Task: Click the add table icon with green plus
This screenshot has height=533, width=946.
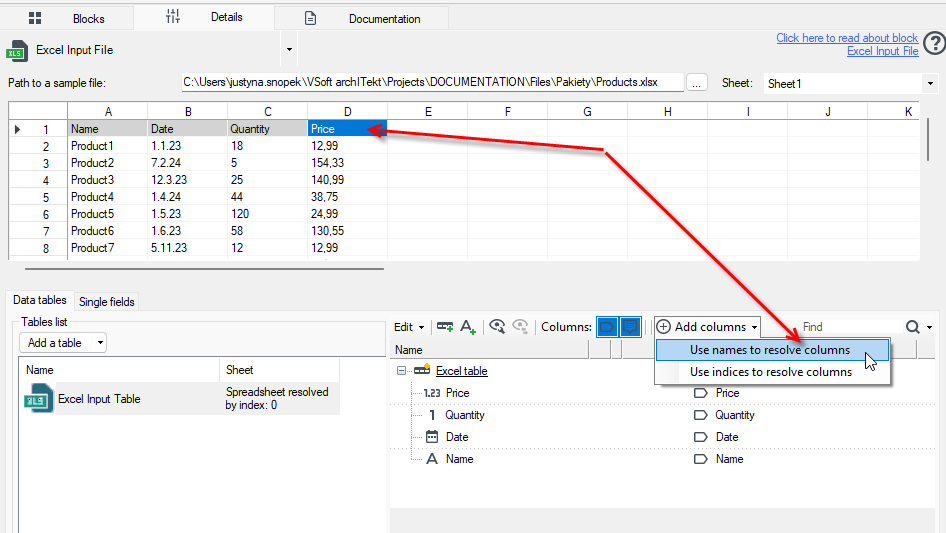Action: click(x=445, y=327)
